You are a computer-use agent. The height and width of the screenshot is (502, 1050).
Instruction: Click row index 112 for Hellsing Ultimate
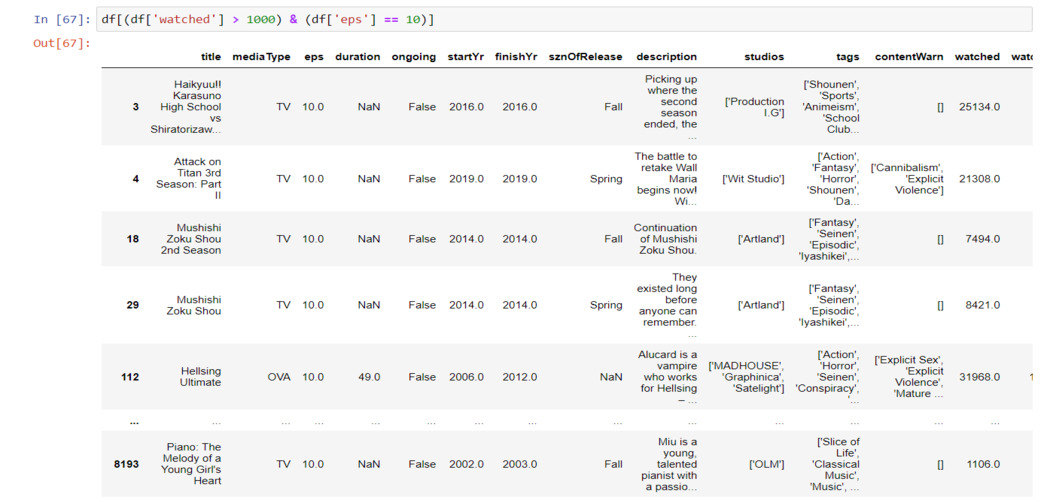click(130, 377)
